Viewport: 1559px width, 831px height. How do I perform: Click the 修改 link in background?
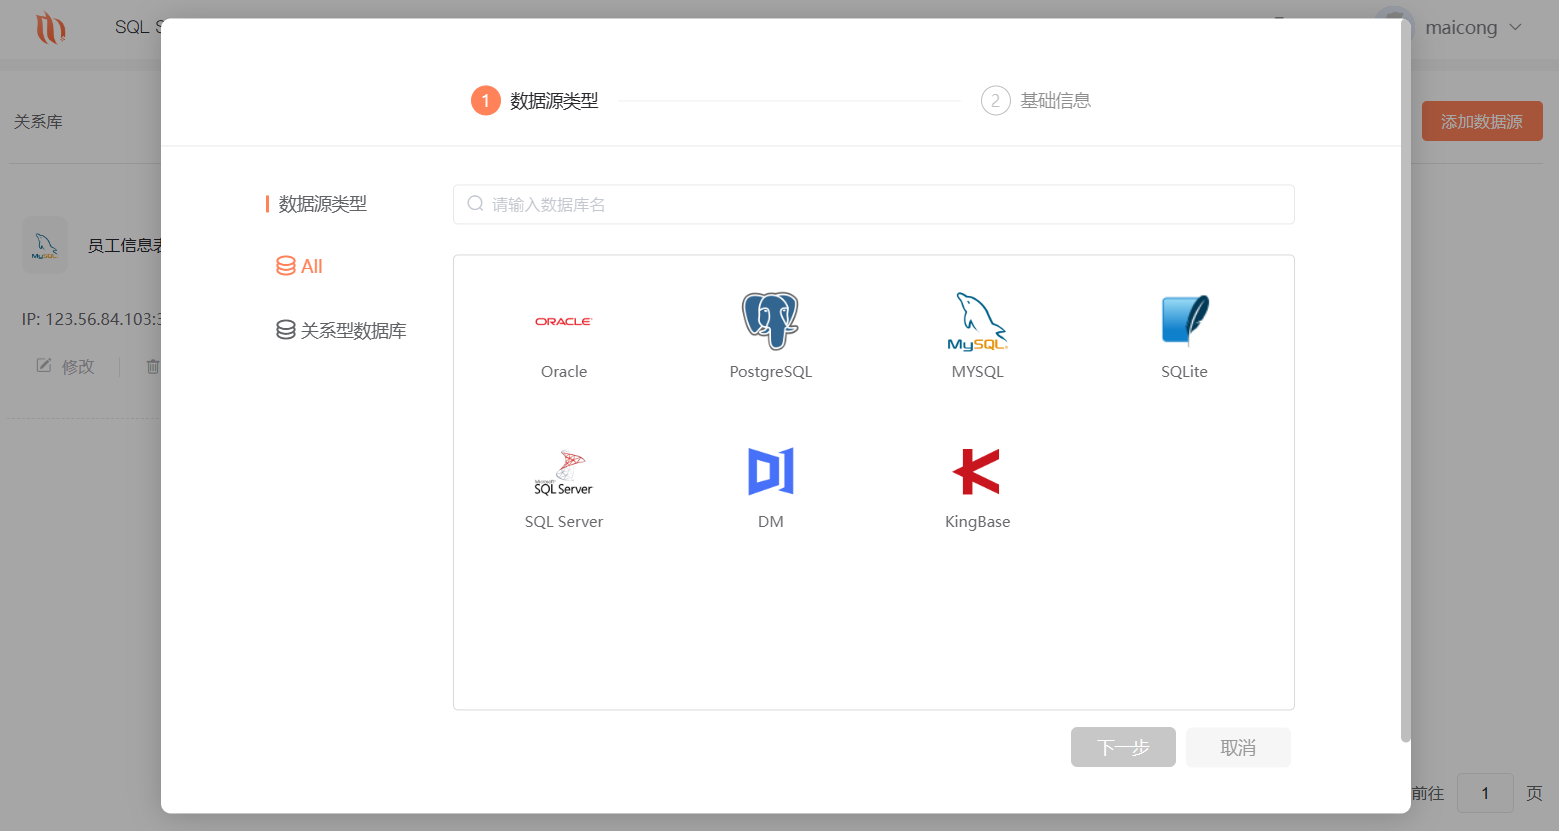[78, 366]
